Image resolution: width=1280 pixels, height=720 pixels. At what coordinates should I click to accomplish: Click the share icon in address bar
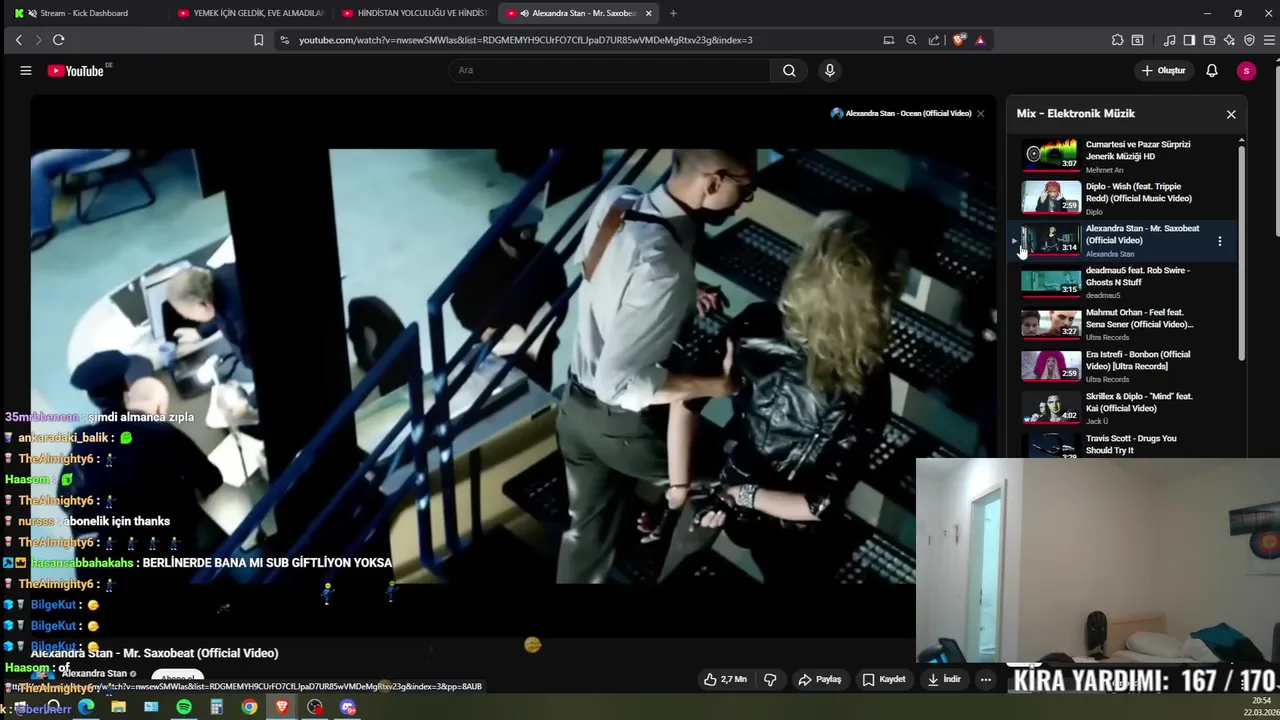934,40
